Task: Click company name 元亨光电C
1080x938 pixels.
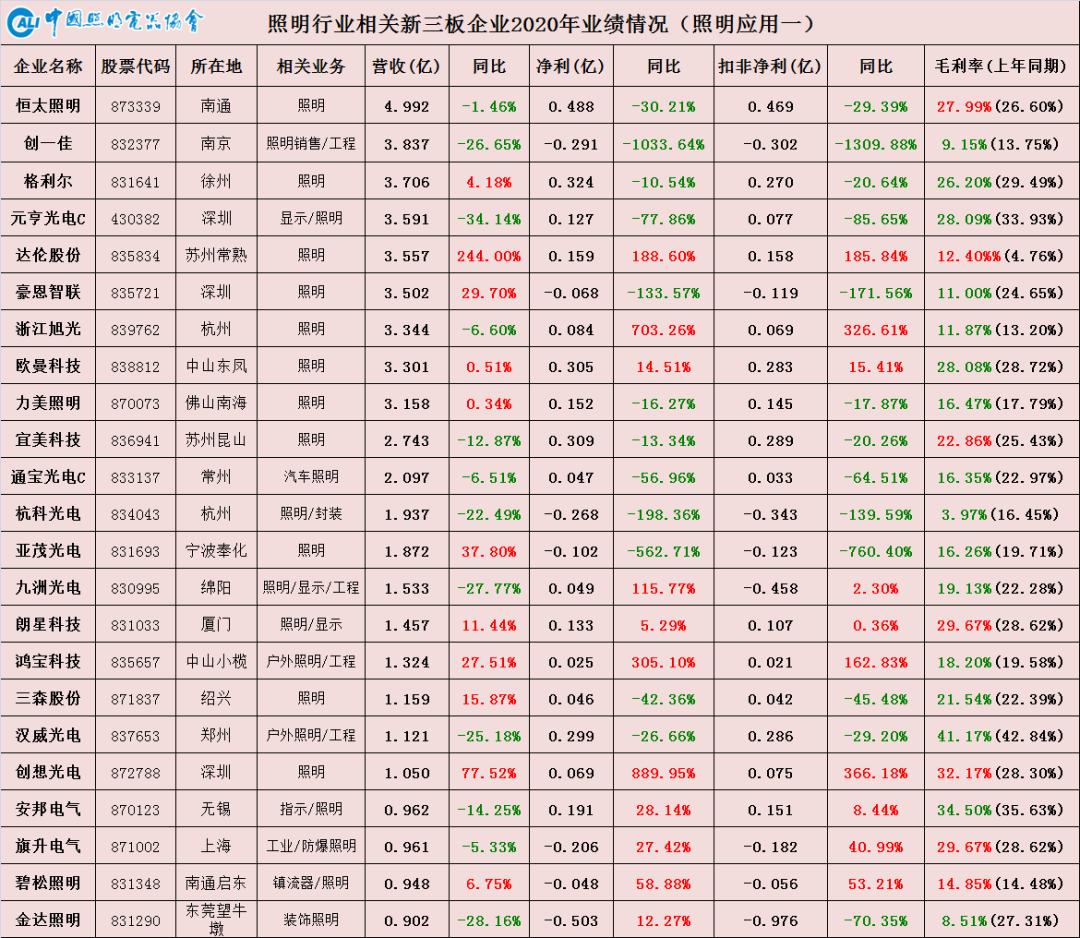Action: (48, 218)
